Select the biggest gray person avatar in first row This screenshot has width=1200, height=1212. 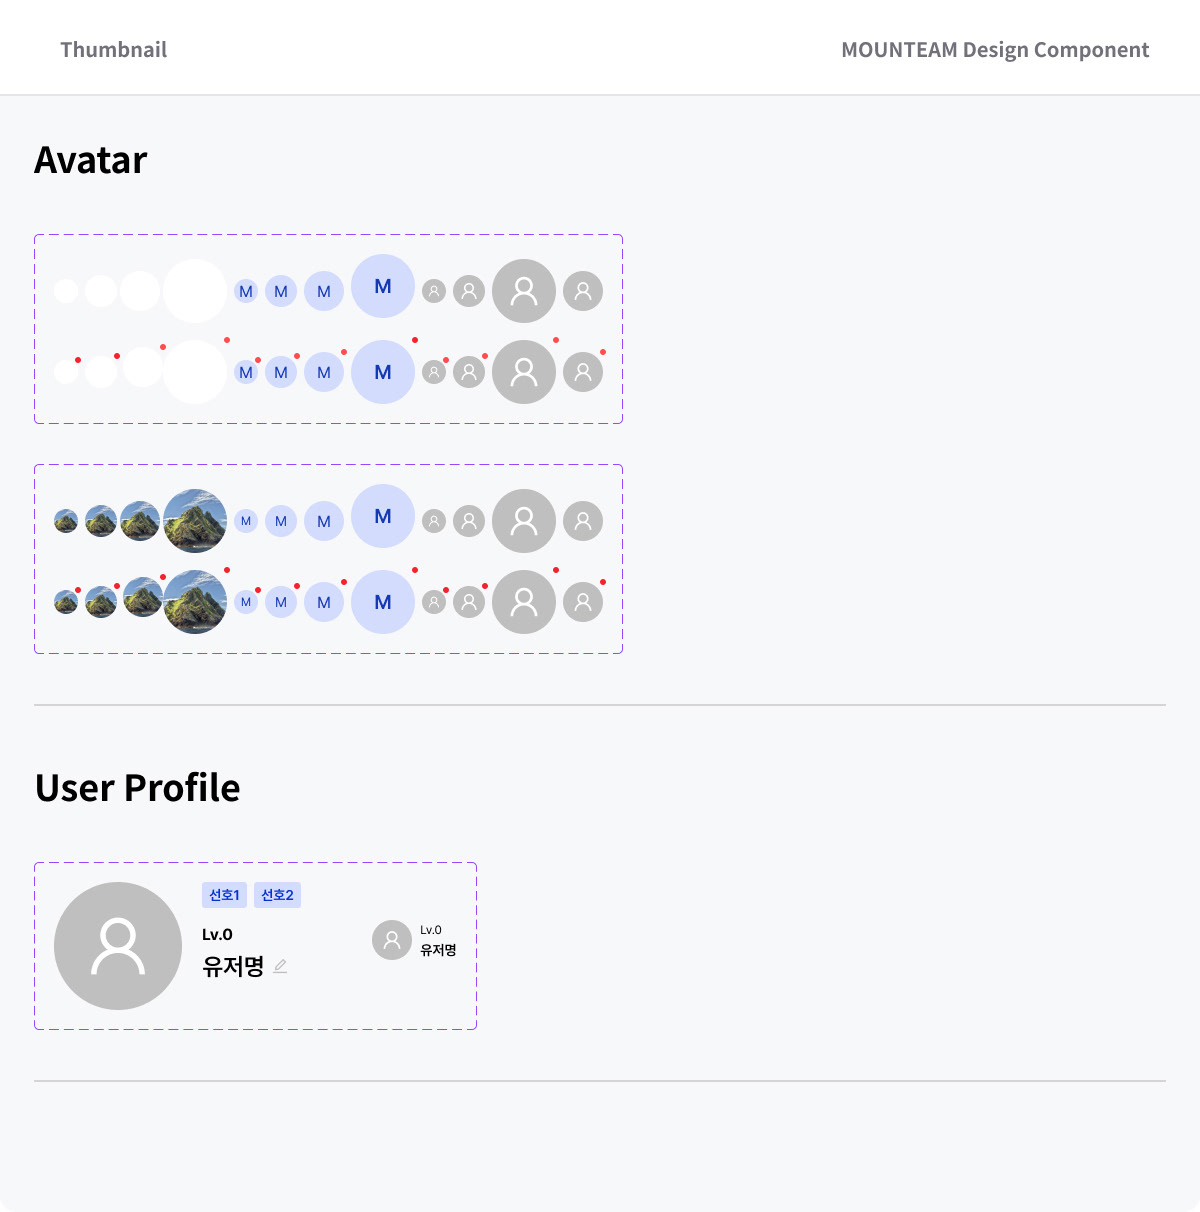click(x=524, y=291)
